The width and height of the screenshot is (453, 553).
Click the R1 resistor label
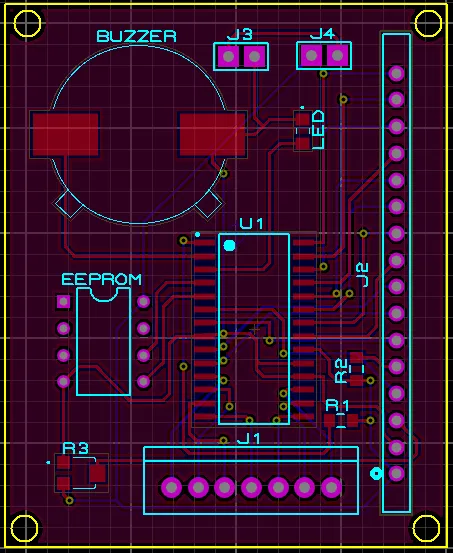click(x=337, y=406)
